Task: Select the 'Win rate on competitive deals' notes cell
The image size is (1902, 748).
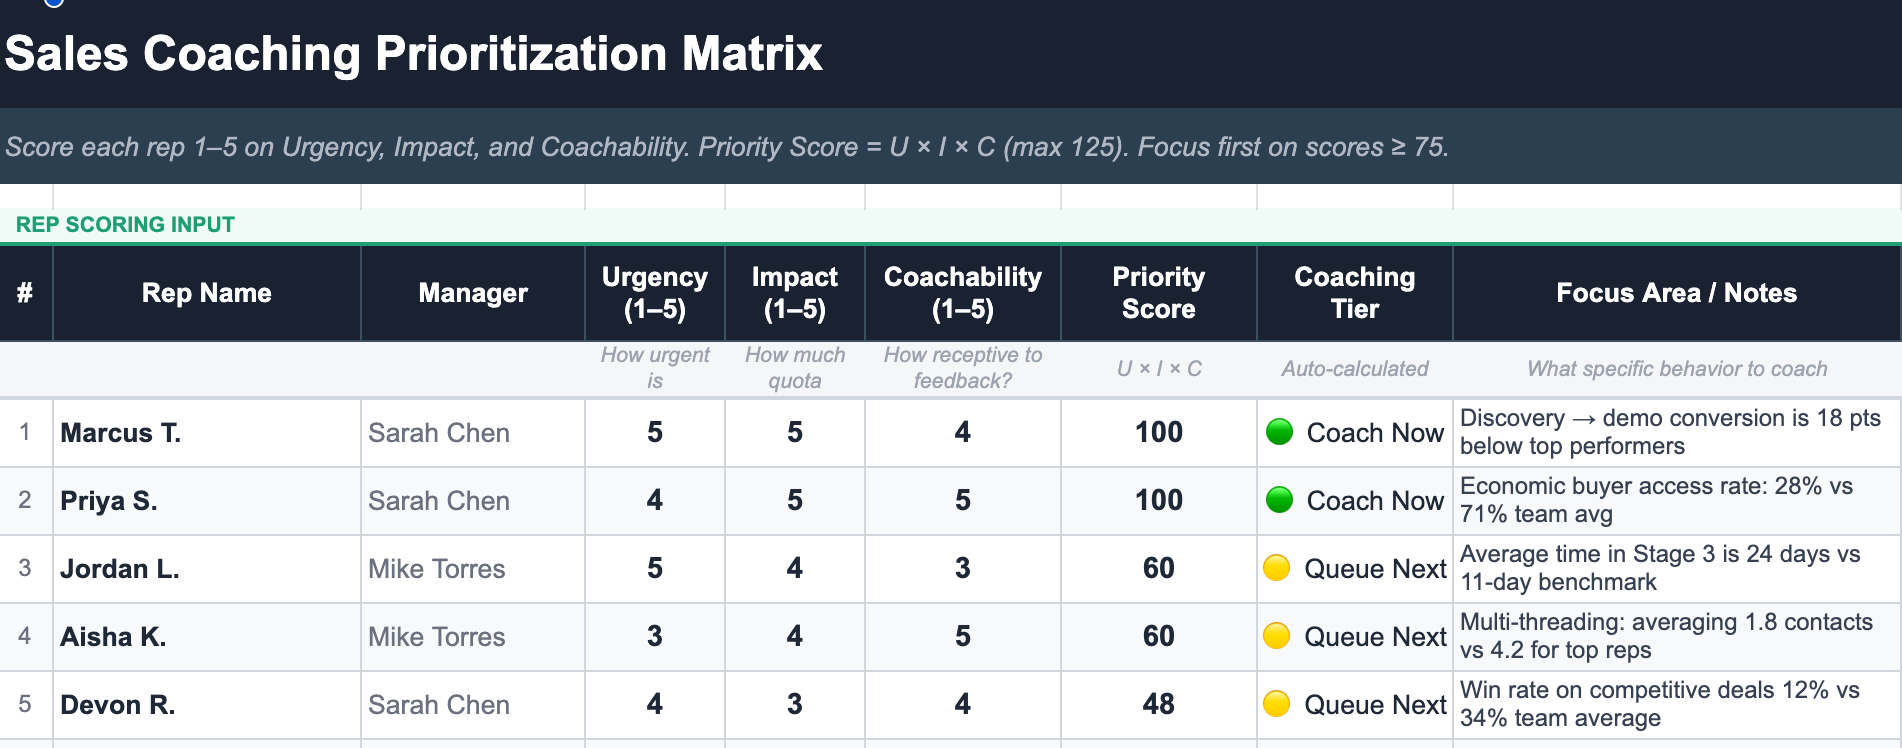Action: (x=1677, y=705)
